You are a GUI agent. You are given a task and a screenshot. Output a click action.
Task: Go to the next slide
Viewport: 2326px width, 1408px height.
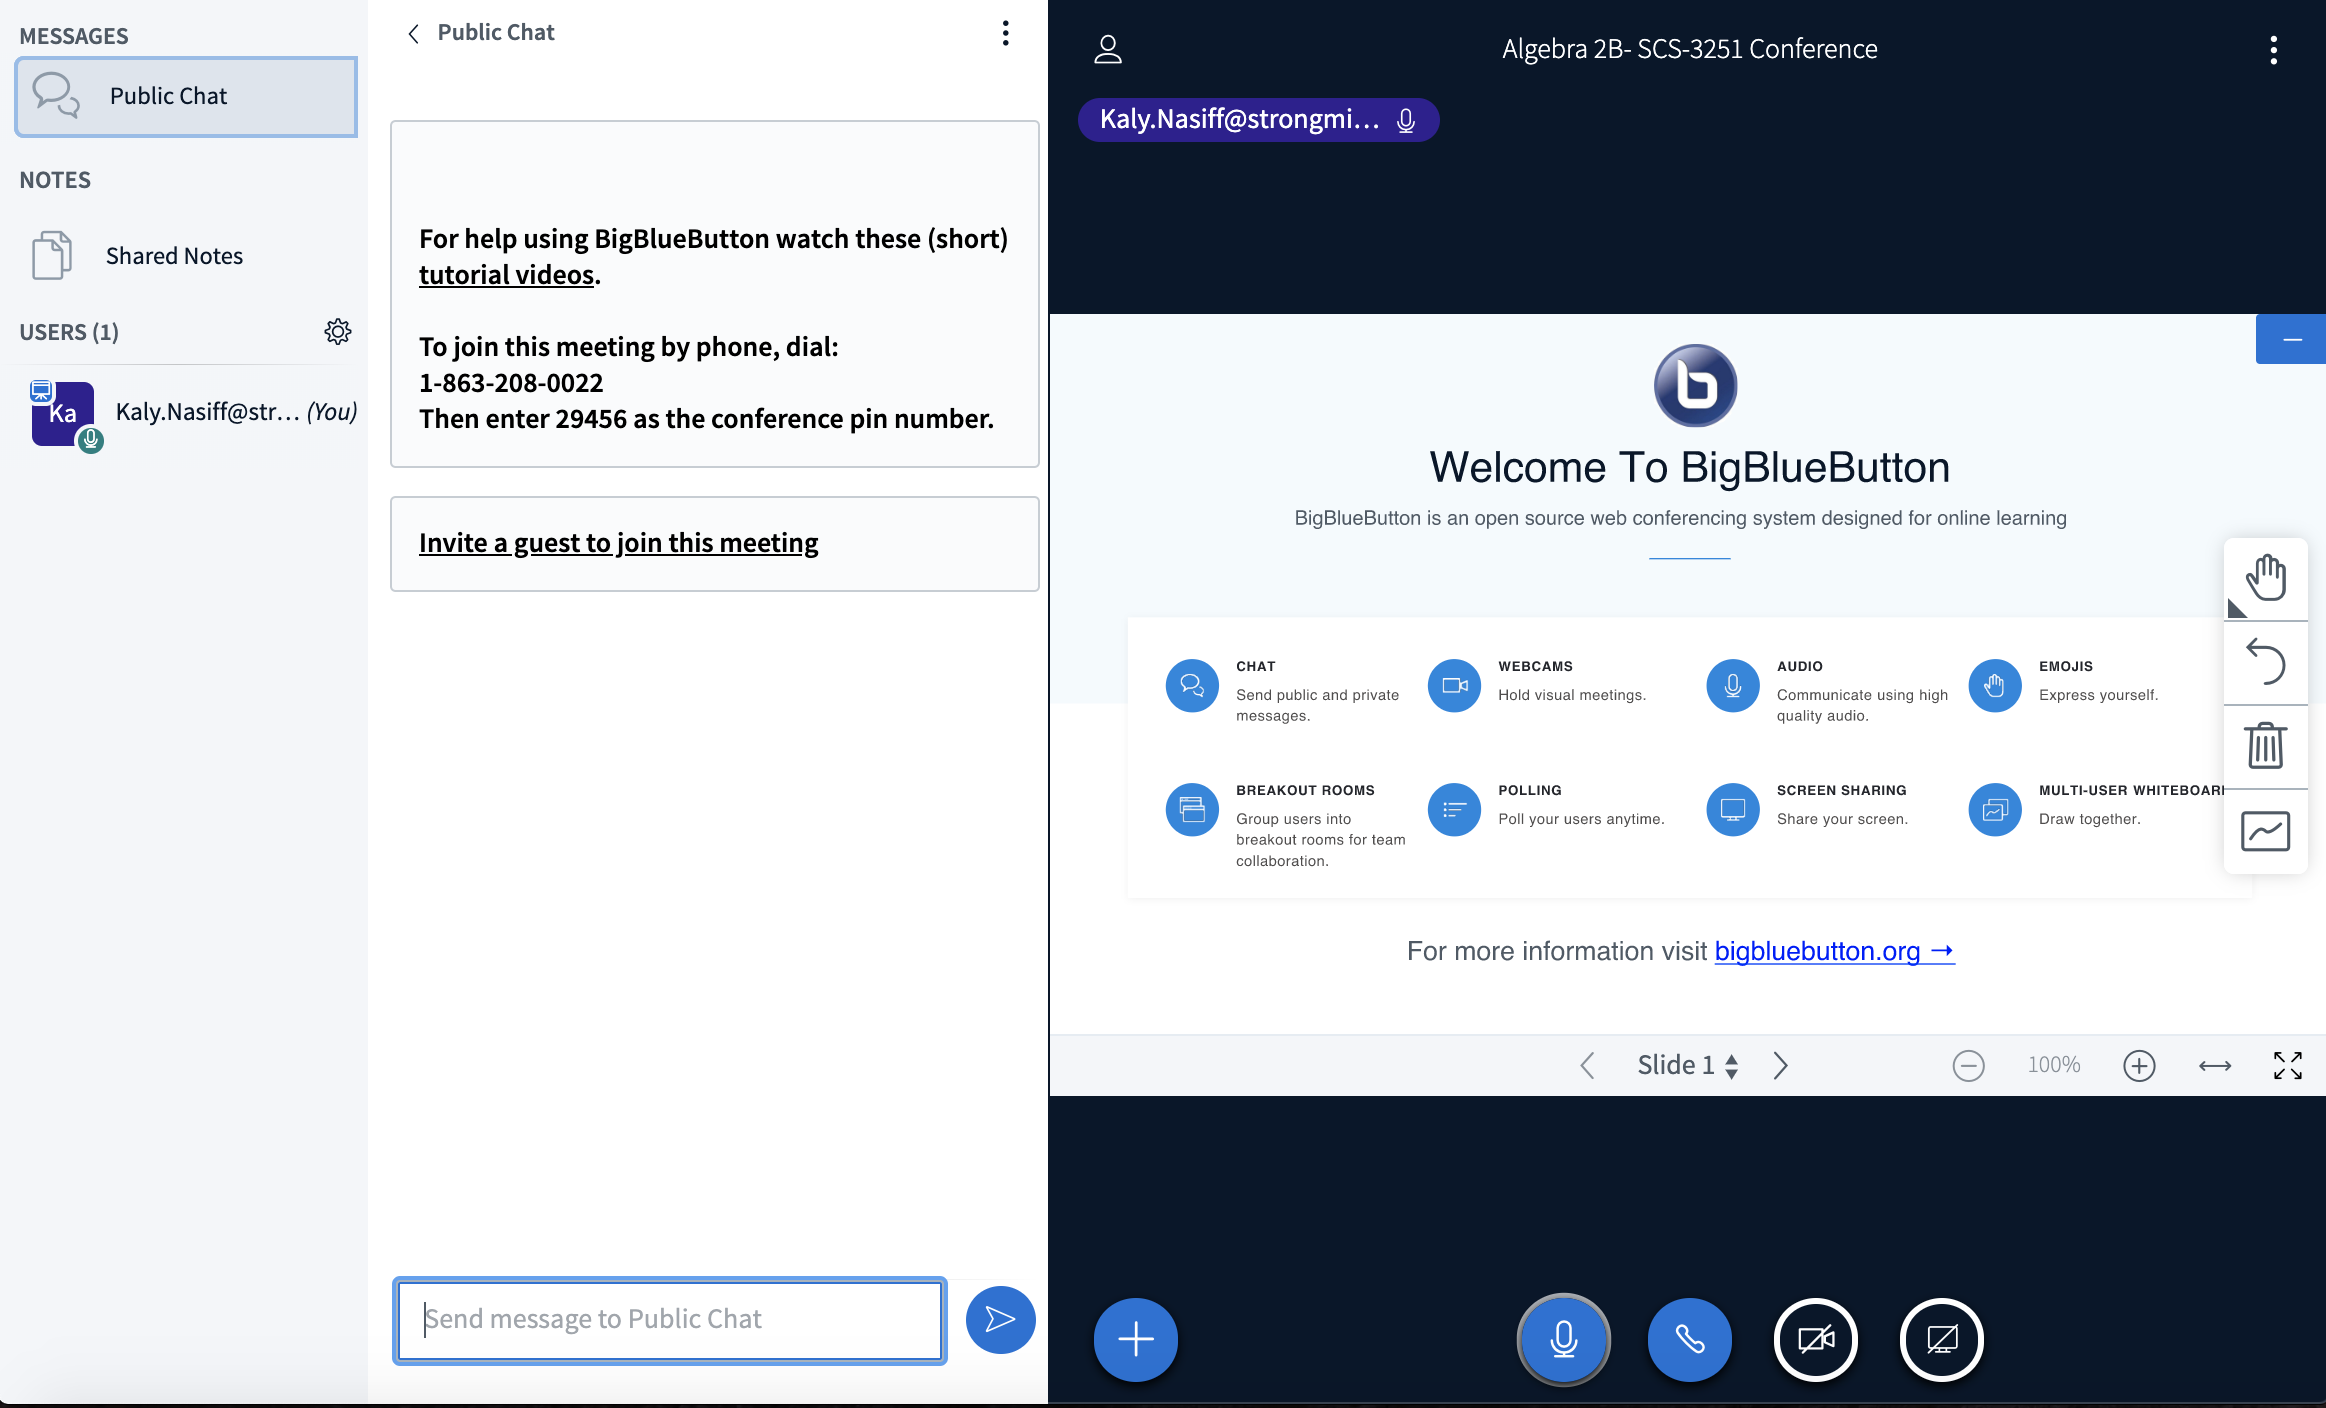coord(1780,1066)
